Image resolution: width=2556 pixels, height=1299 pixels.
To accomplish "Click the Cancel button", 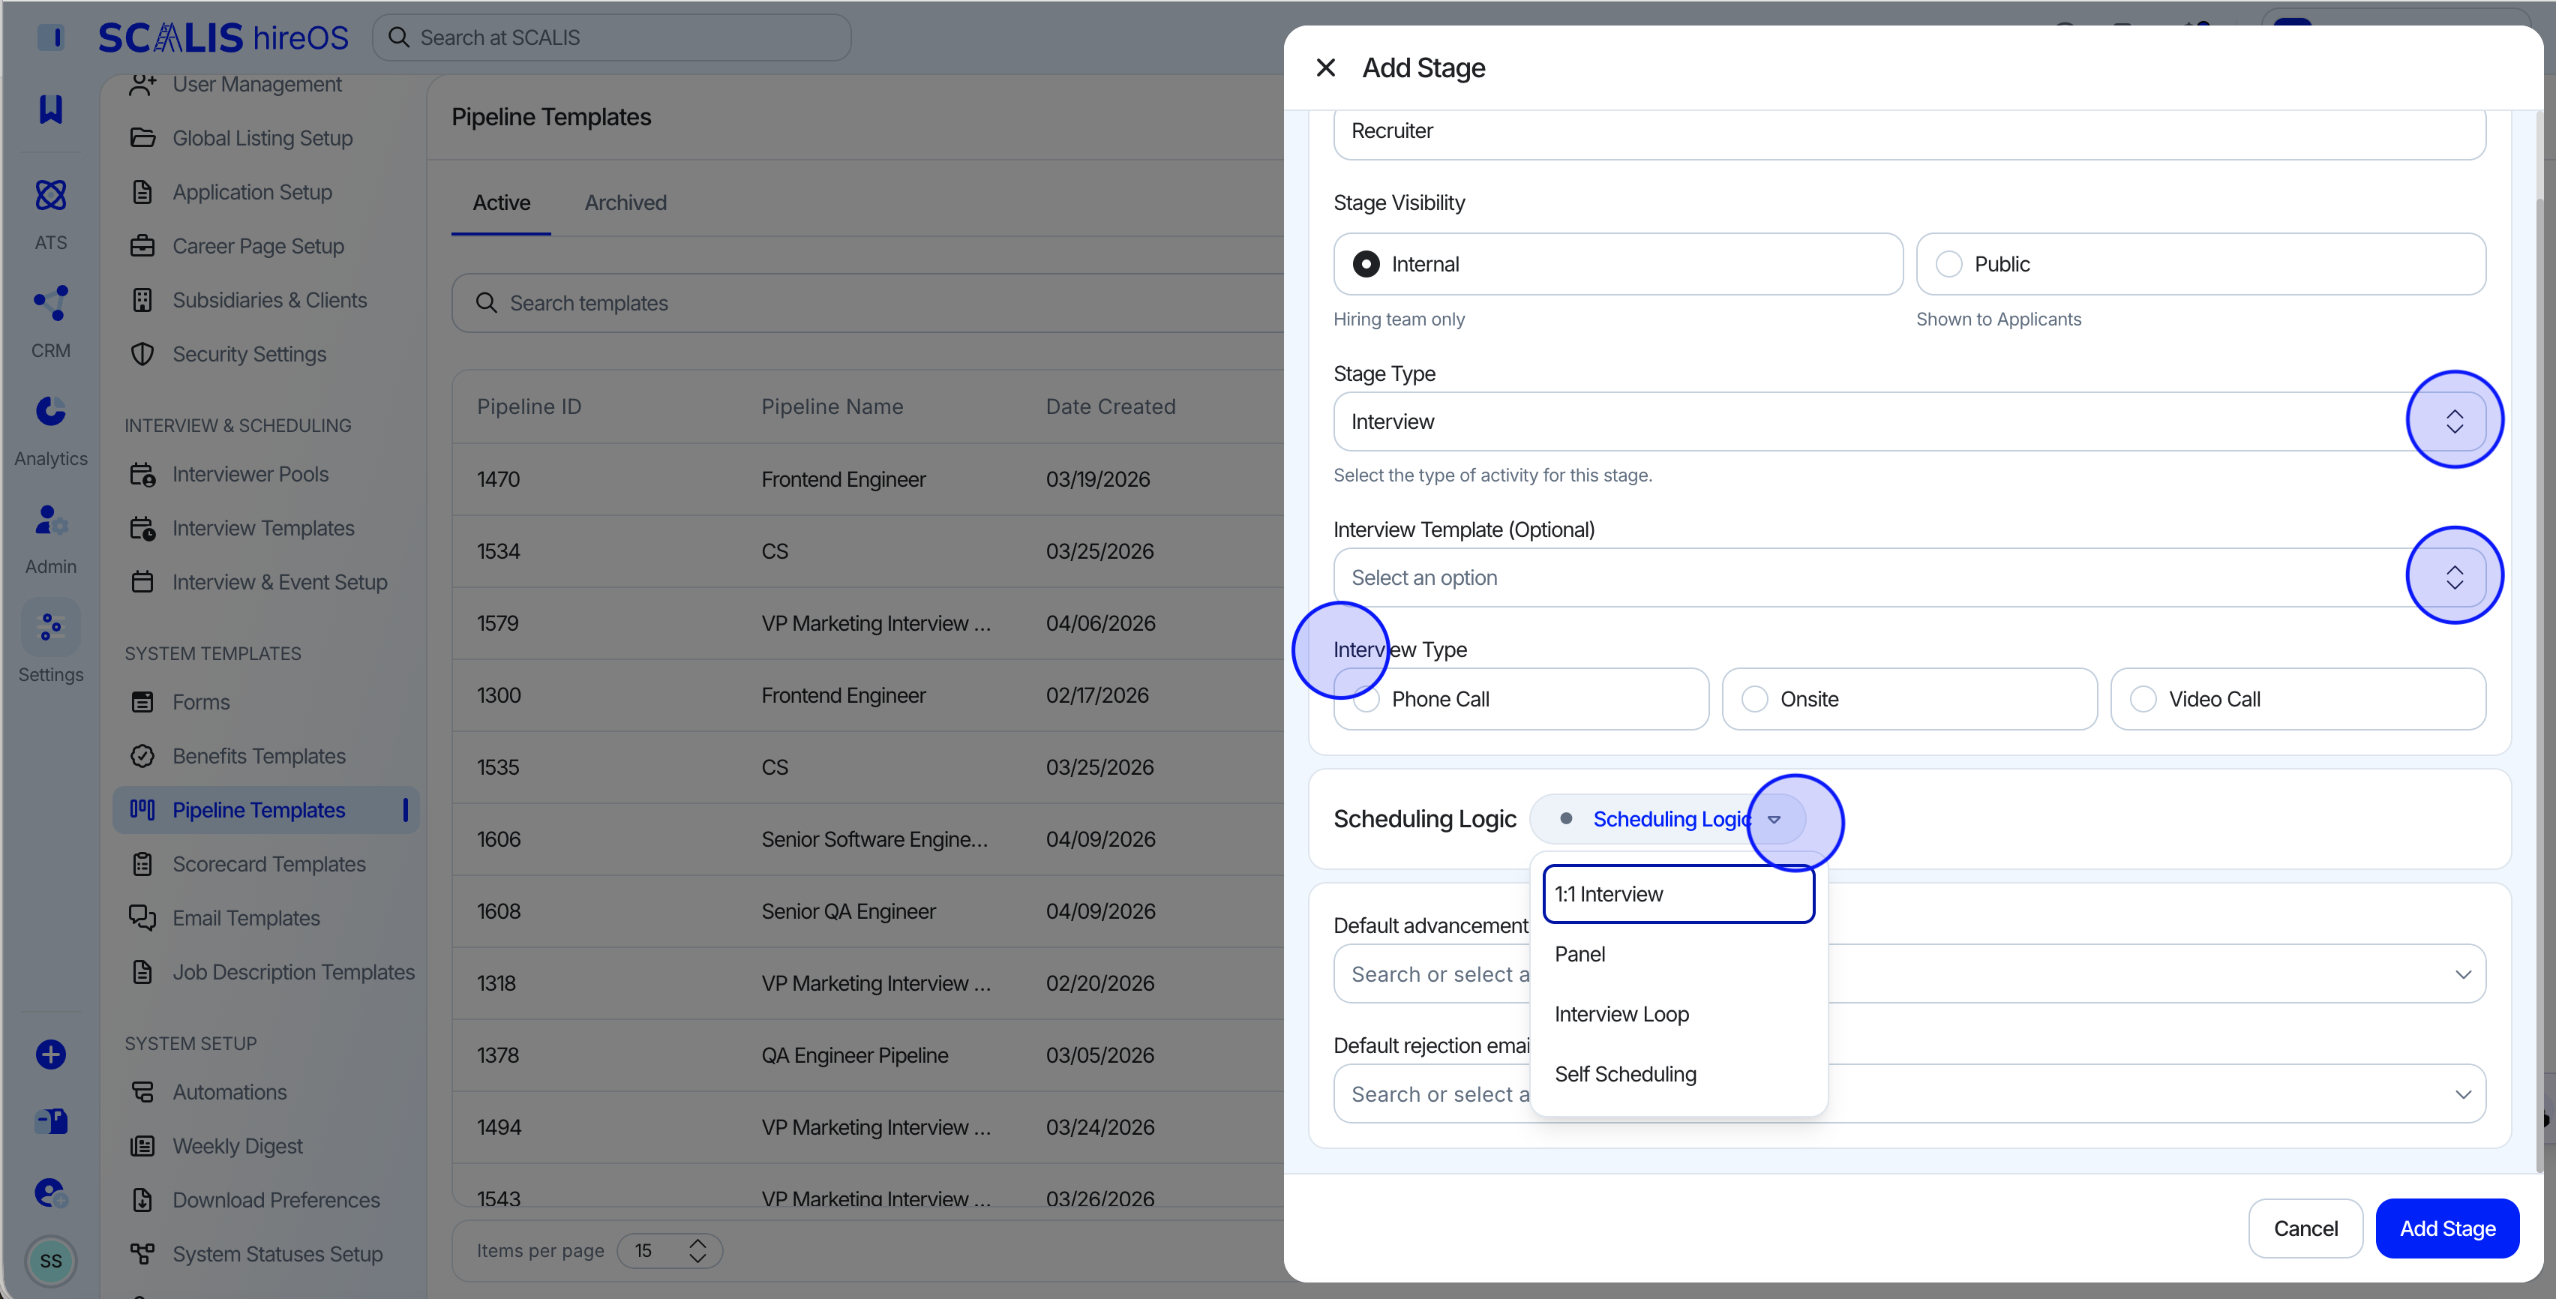I will [2305, 1229].
